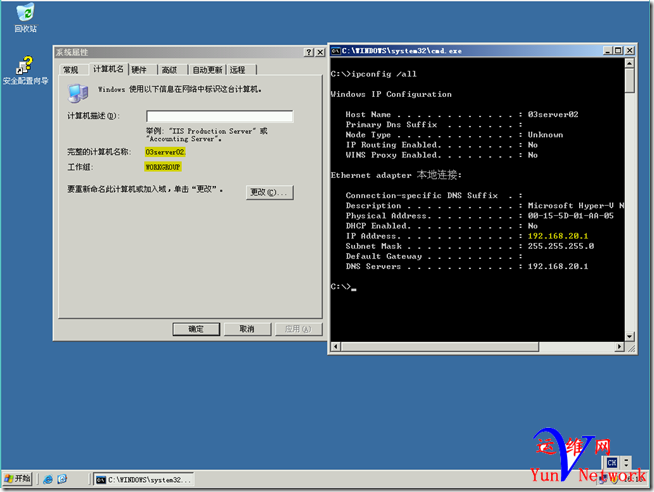Click the 更改 button to rename computer
Screen dimensions: 654x492
269,192
